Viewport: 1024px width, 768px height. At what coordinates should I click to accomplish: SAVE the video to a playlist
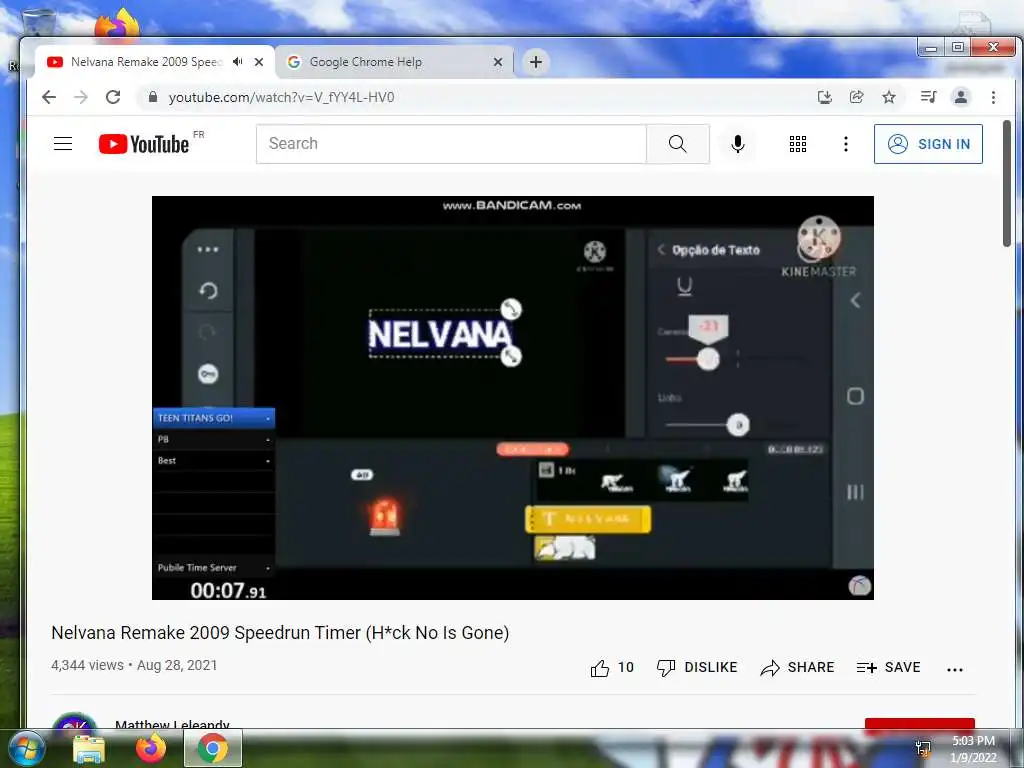888,667
